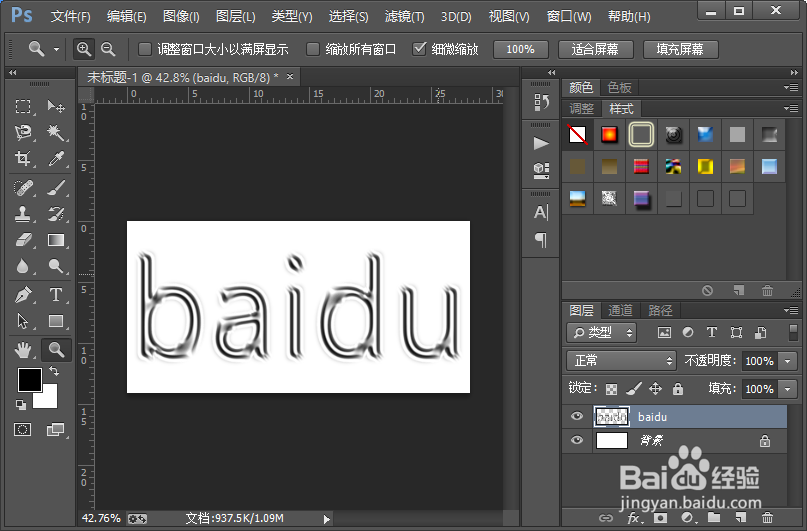
Task: Open the Zoom tool preset dropdown
Action: 56,49
